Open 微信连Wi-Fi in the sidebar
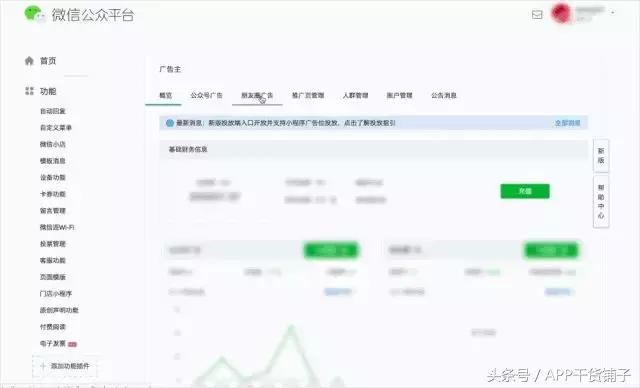Image resolution: width=640 pixels, height=388 pixels. (57, 227)
